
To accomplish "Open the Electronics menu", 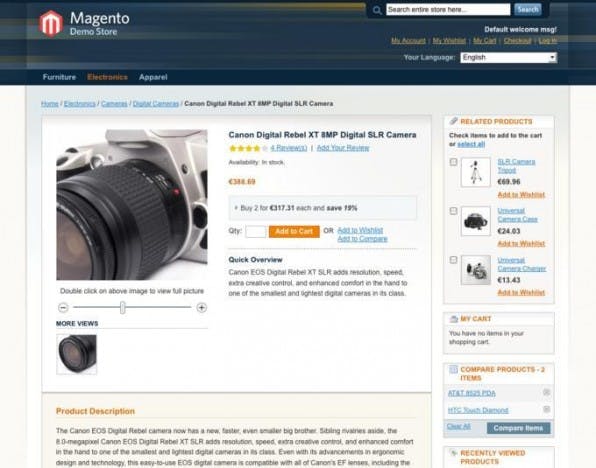I will (108, 77).
